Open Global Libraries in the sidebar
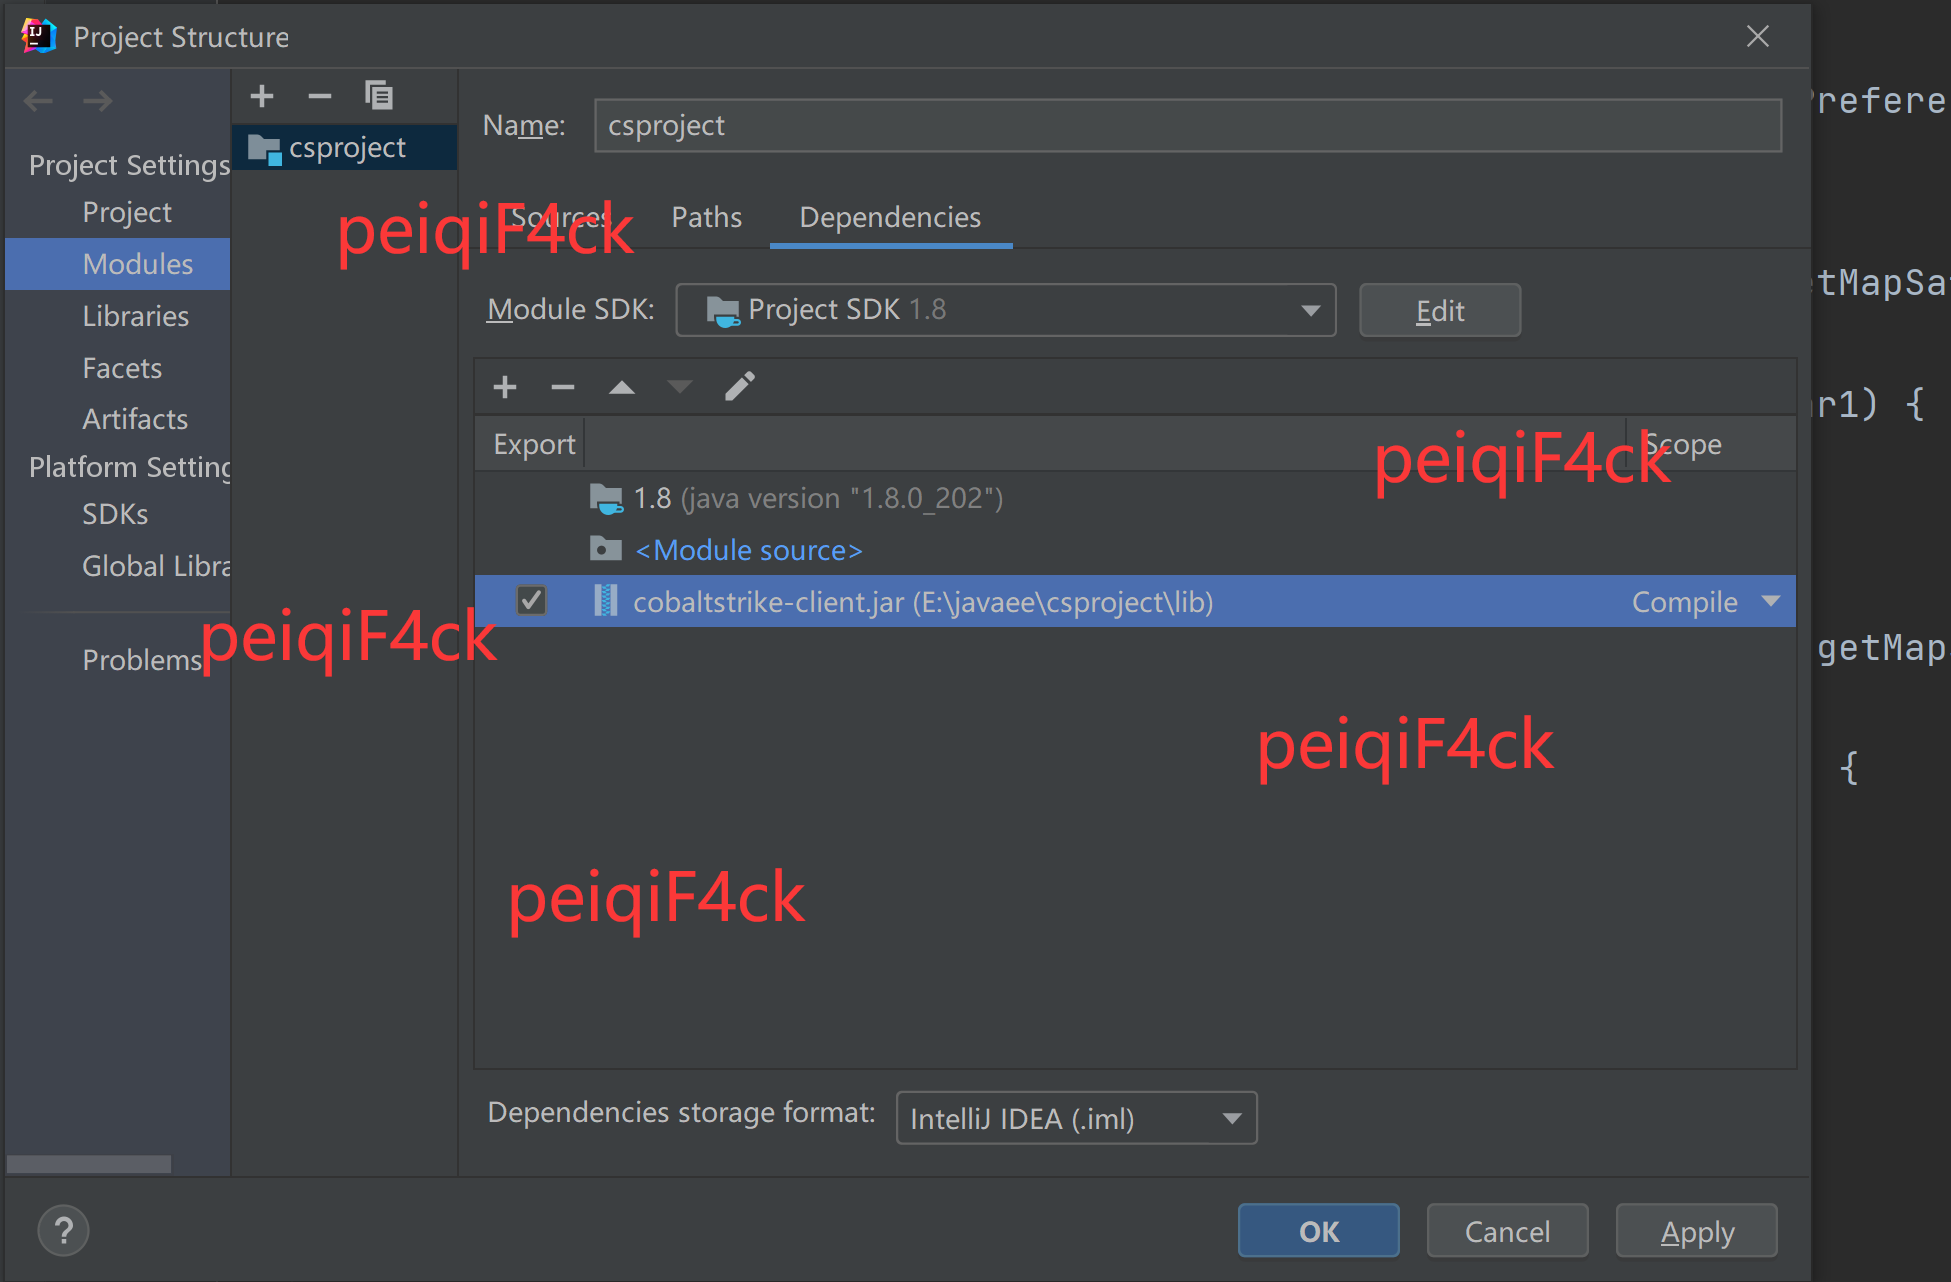Image resolution: width=1951 pixels, height=1282 pixels. (x=156, y=566)
